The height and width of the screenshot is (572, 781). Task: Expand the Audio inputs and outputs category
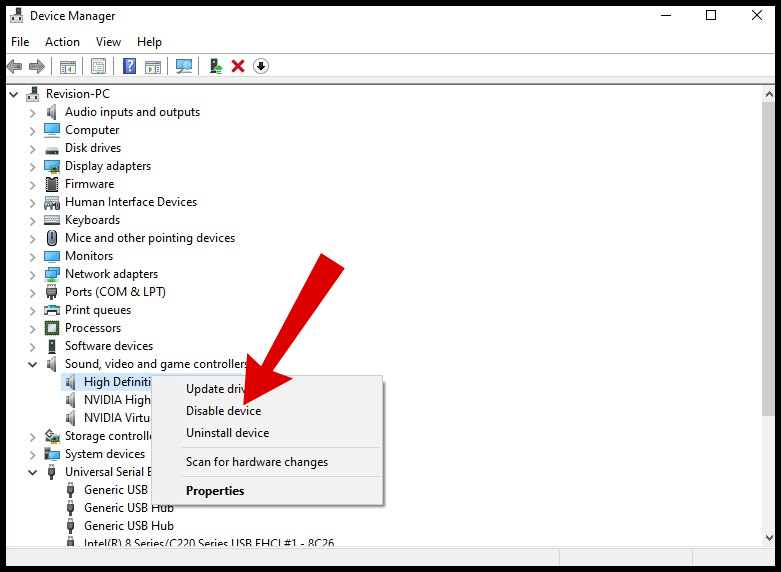(32, 113)
